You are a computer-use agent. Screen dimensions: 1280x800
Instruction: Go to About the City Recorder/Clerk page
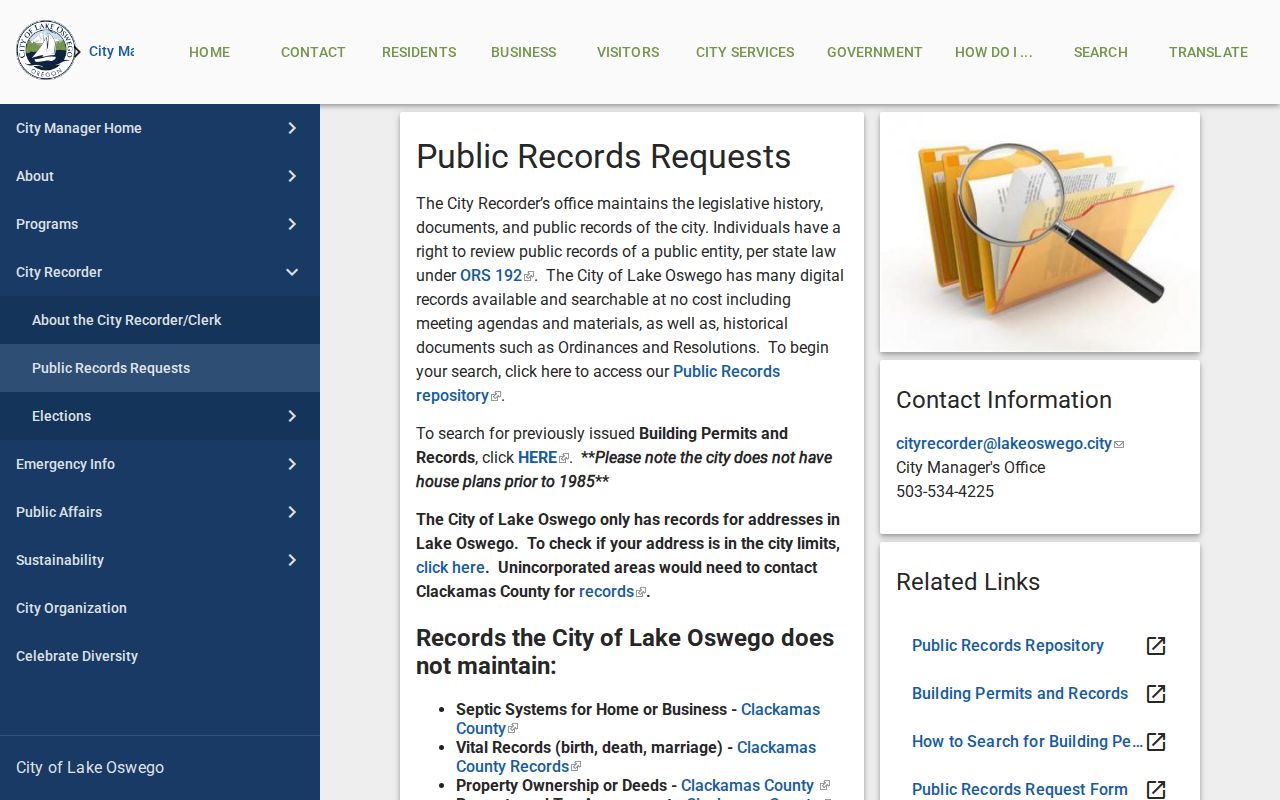pos(160,320)
